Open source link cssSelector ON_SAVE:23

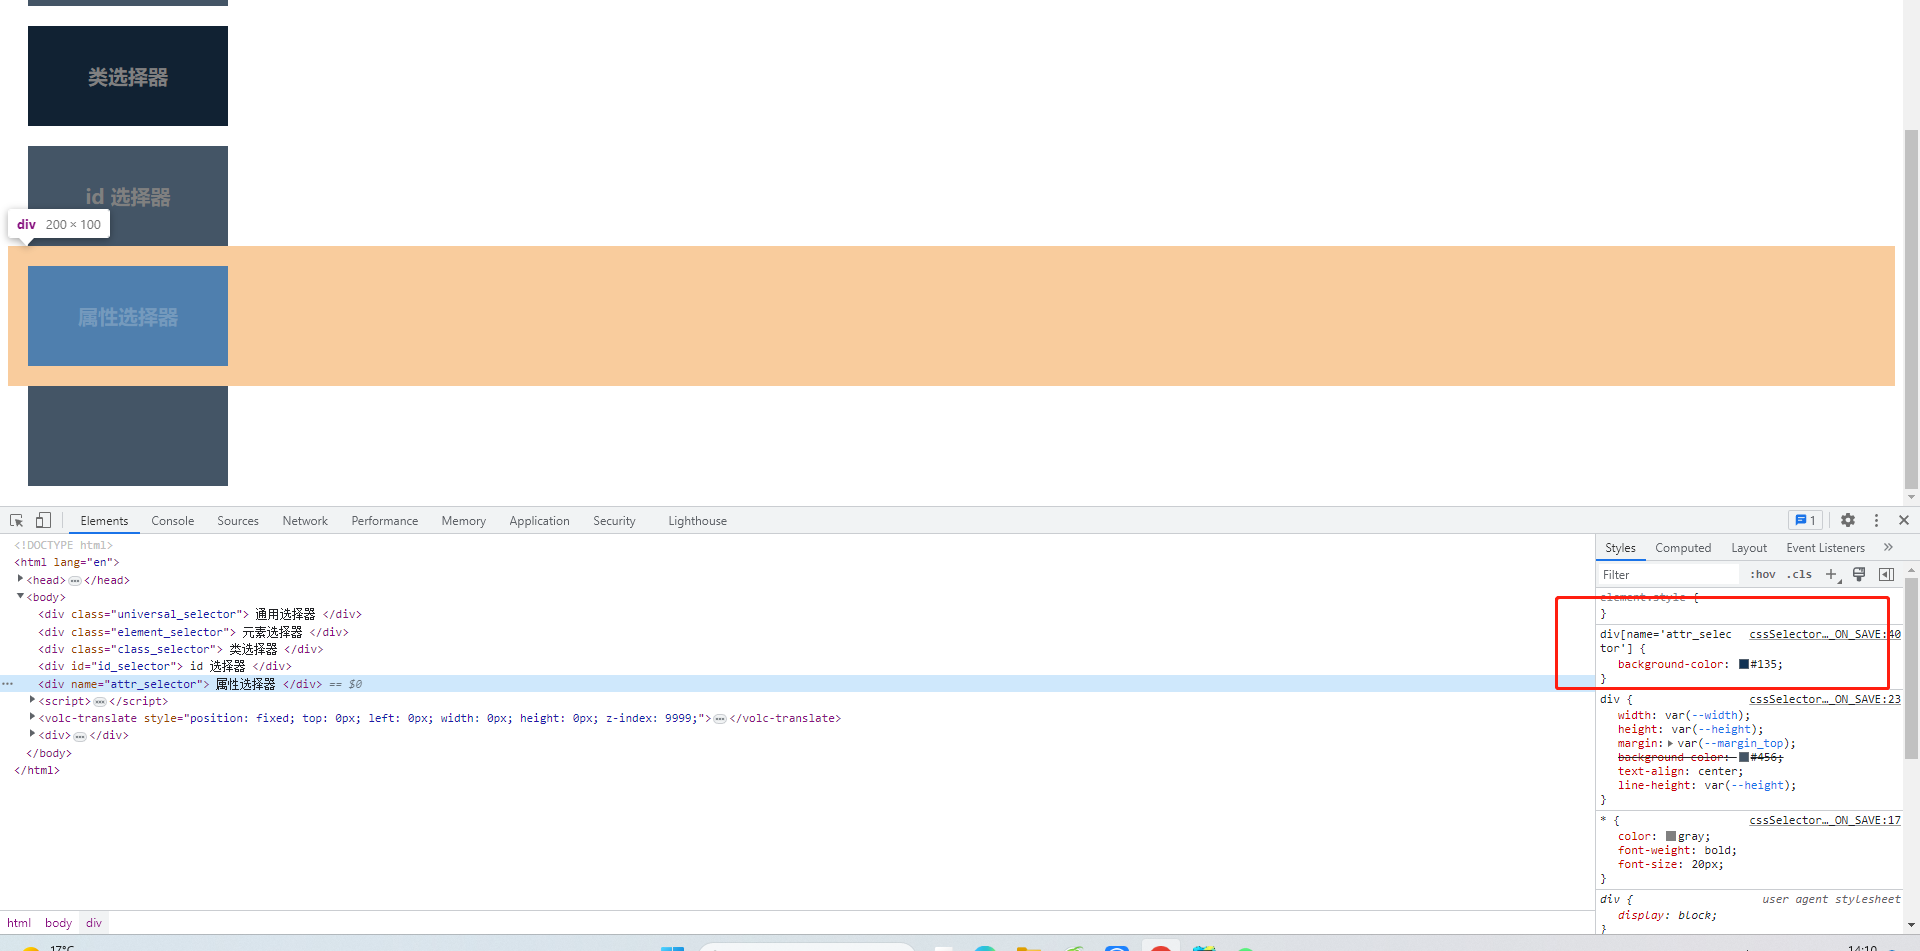[1824, 699]
